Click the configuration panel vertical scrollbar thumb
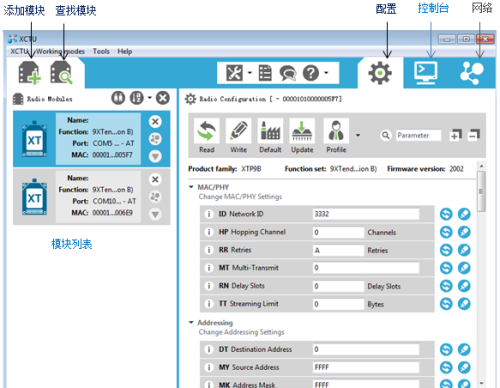 (481, 191)
